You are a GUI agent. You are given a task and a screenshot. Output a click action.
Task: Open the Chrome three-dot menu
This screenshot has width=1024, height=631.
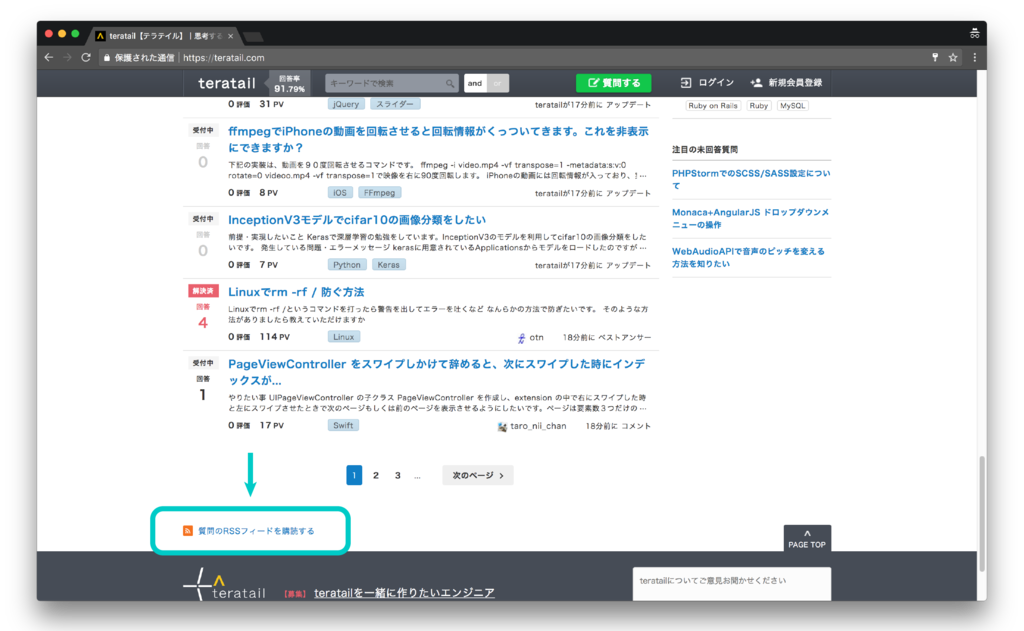tap(974, 57)
